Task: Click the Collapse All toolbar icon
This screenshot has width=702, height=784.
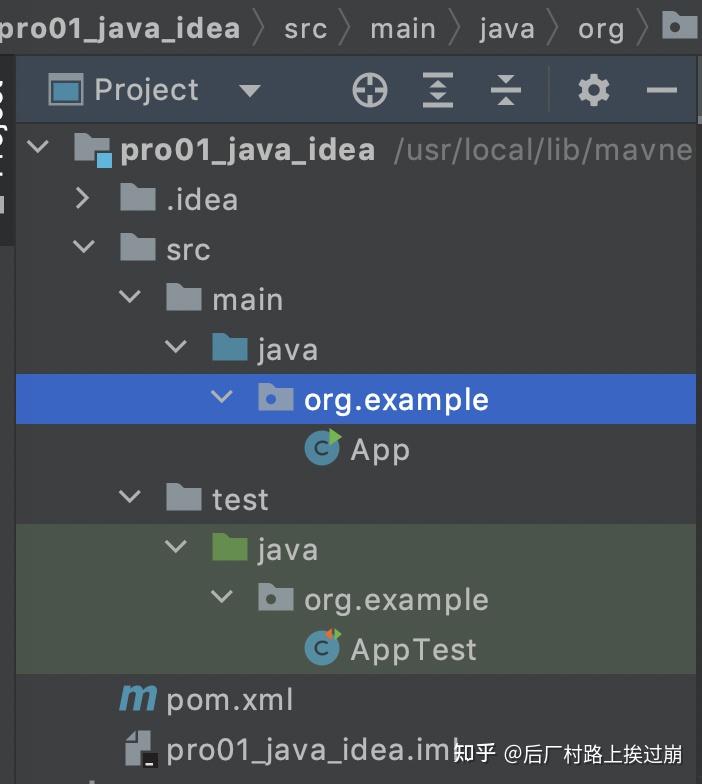Action: coord(506,91)
